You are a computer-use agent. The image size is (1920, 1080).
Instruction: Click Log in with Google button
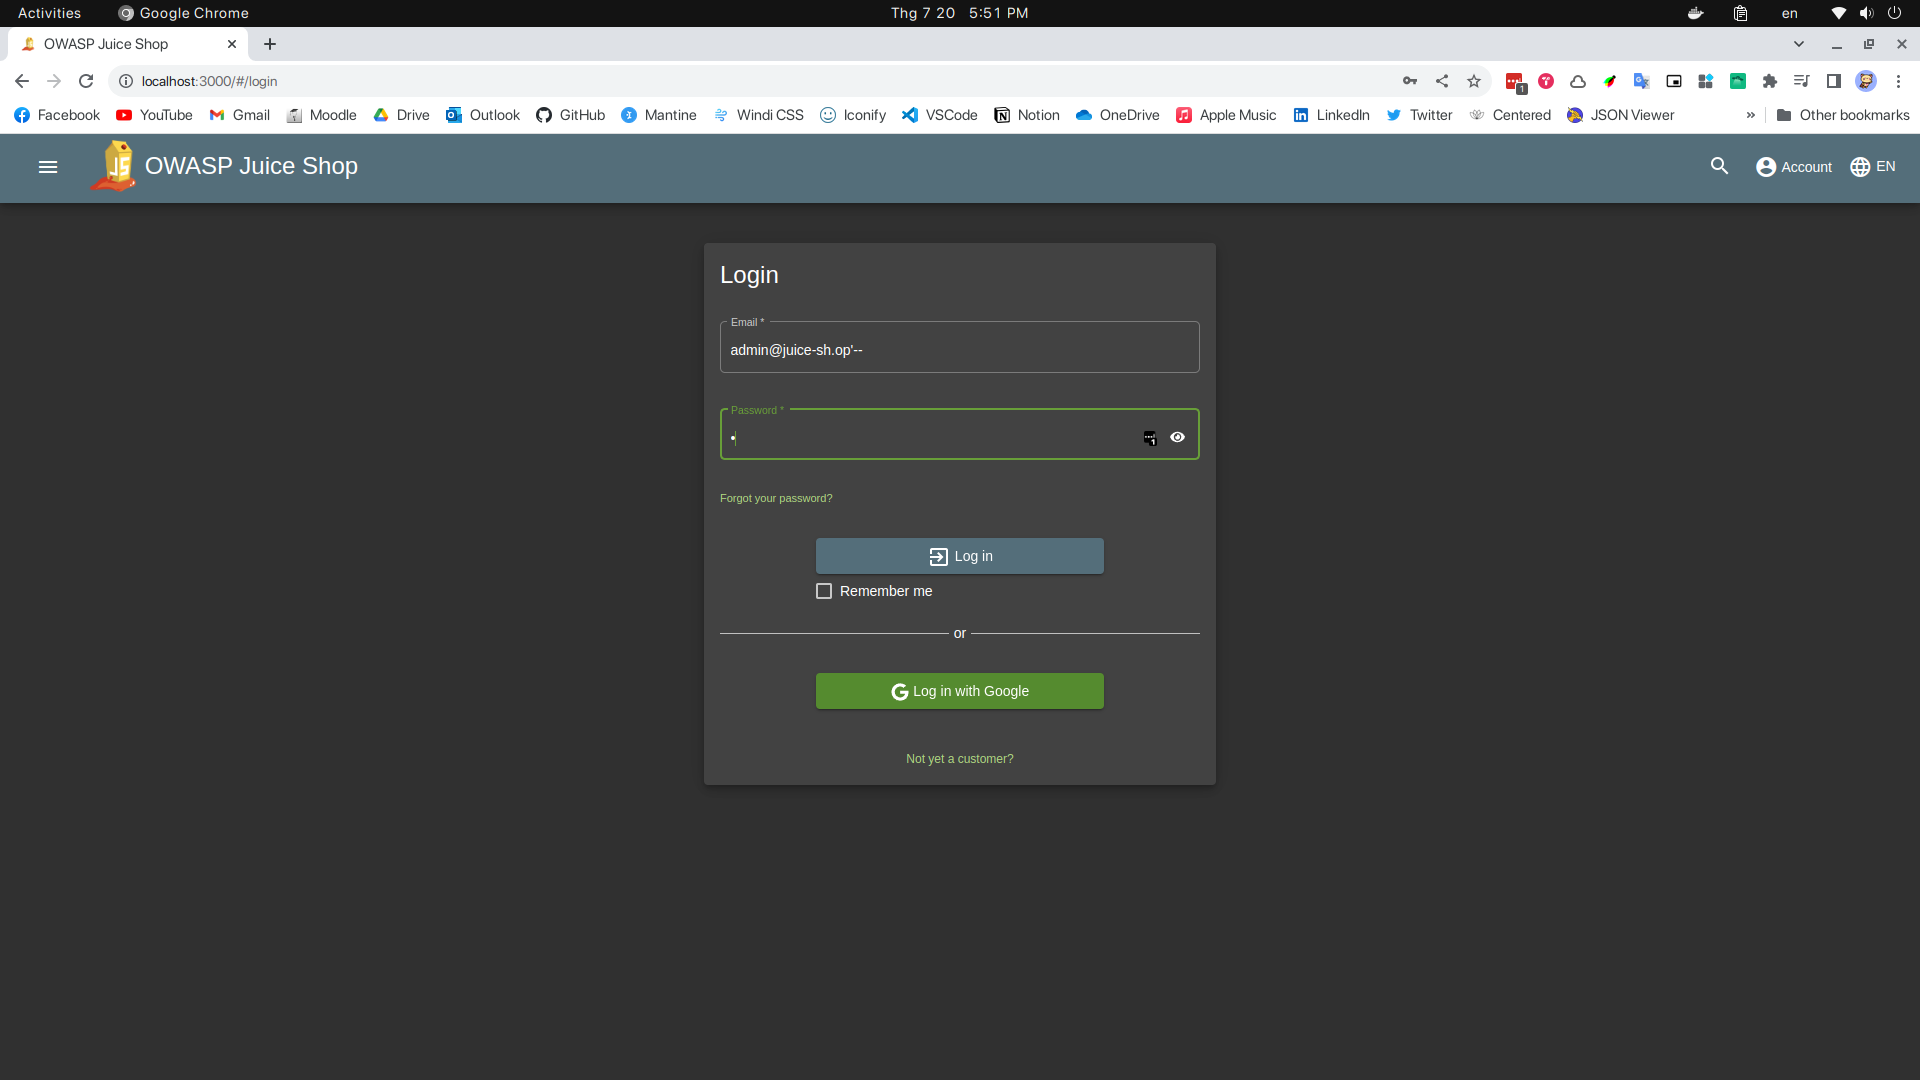[x=959, y=691]
